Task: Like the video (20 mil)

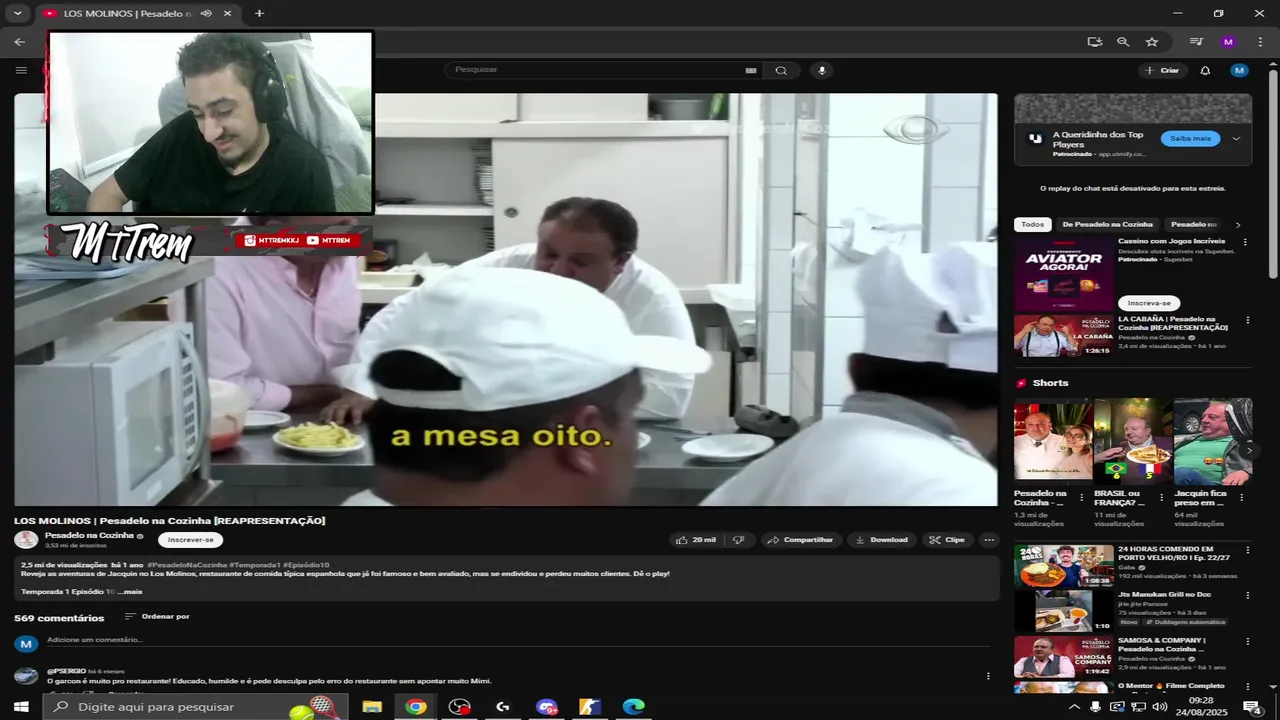Action: click(696, 540)
